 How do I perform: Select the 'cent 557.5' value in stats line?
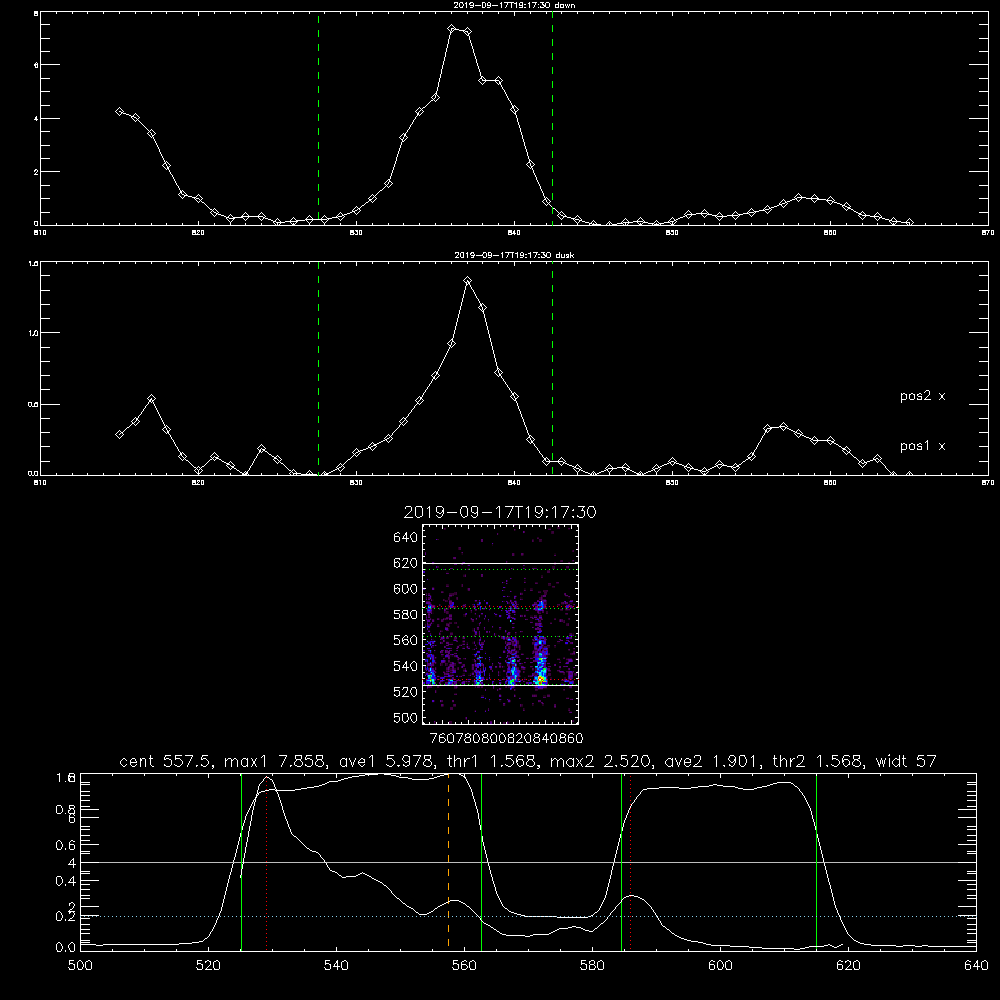coord(165,761)
